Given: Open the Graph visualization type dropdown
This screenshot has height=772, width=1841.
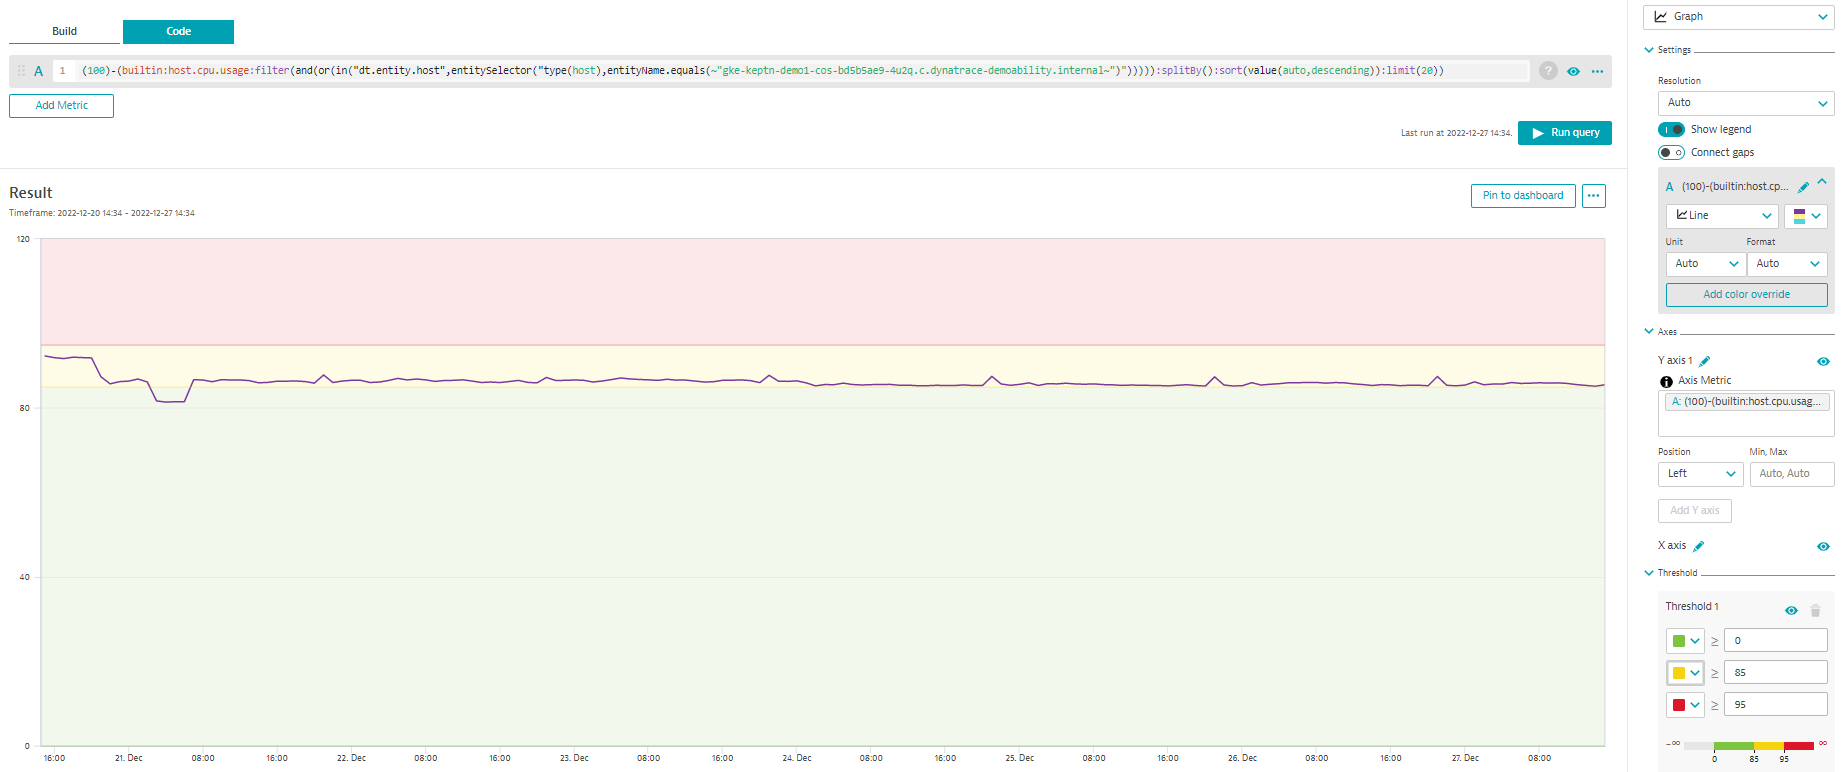Looking at the screenshot, I should click(1738, 17).
